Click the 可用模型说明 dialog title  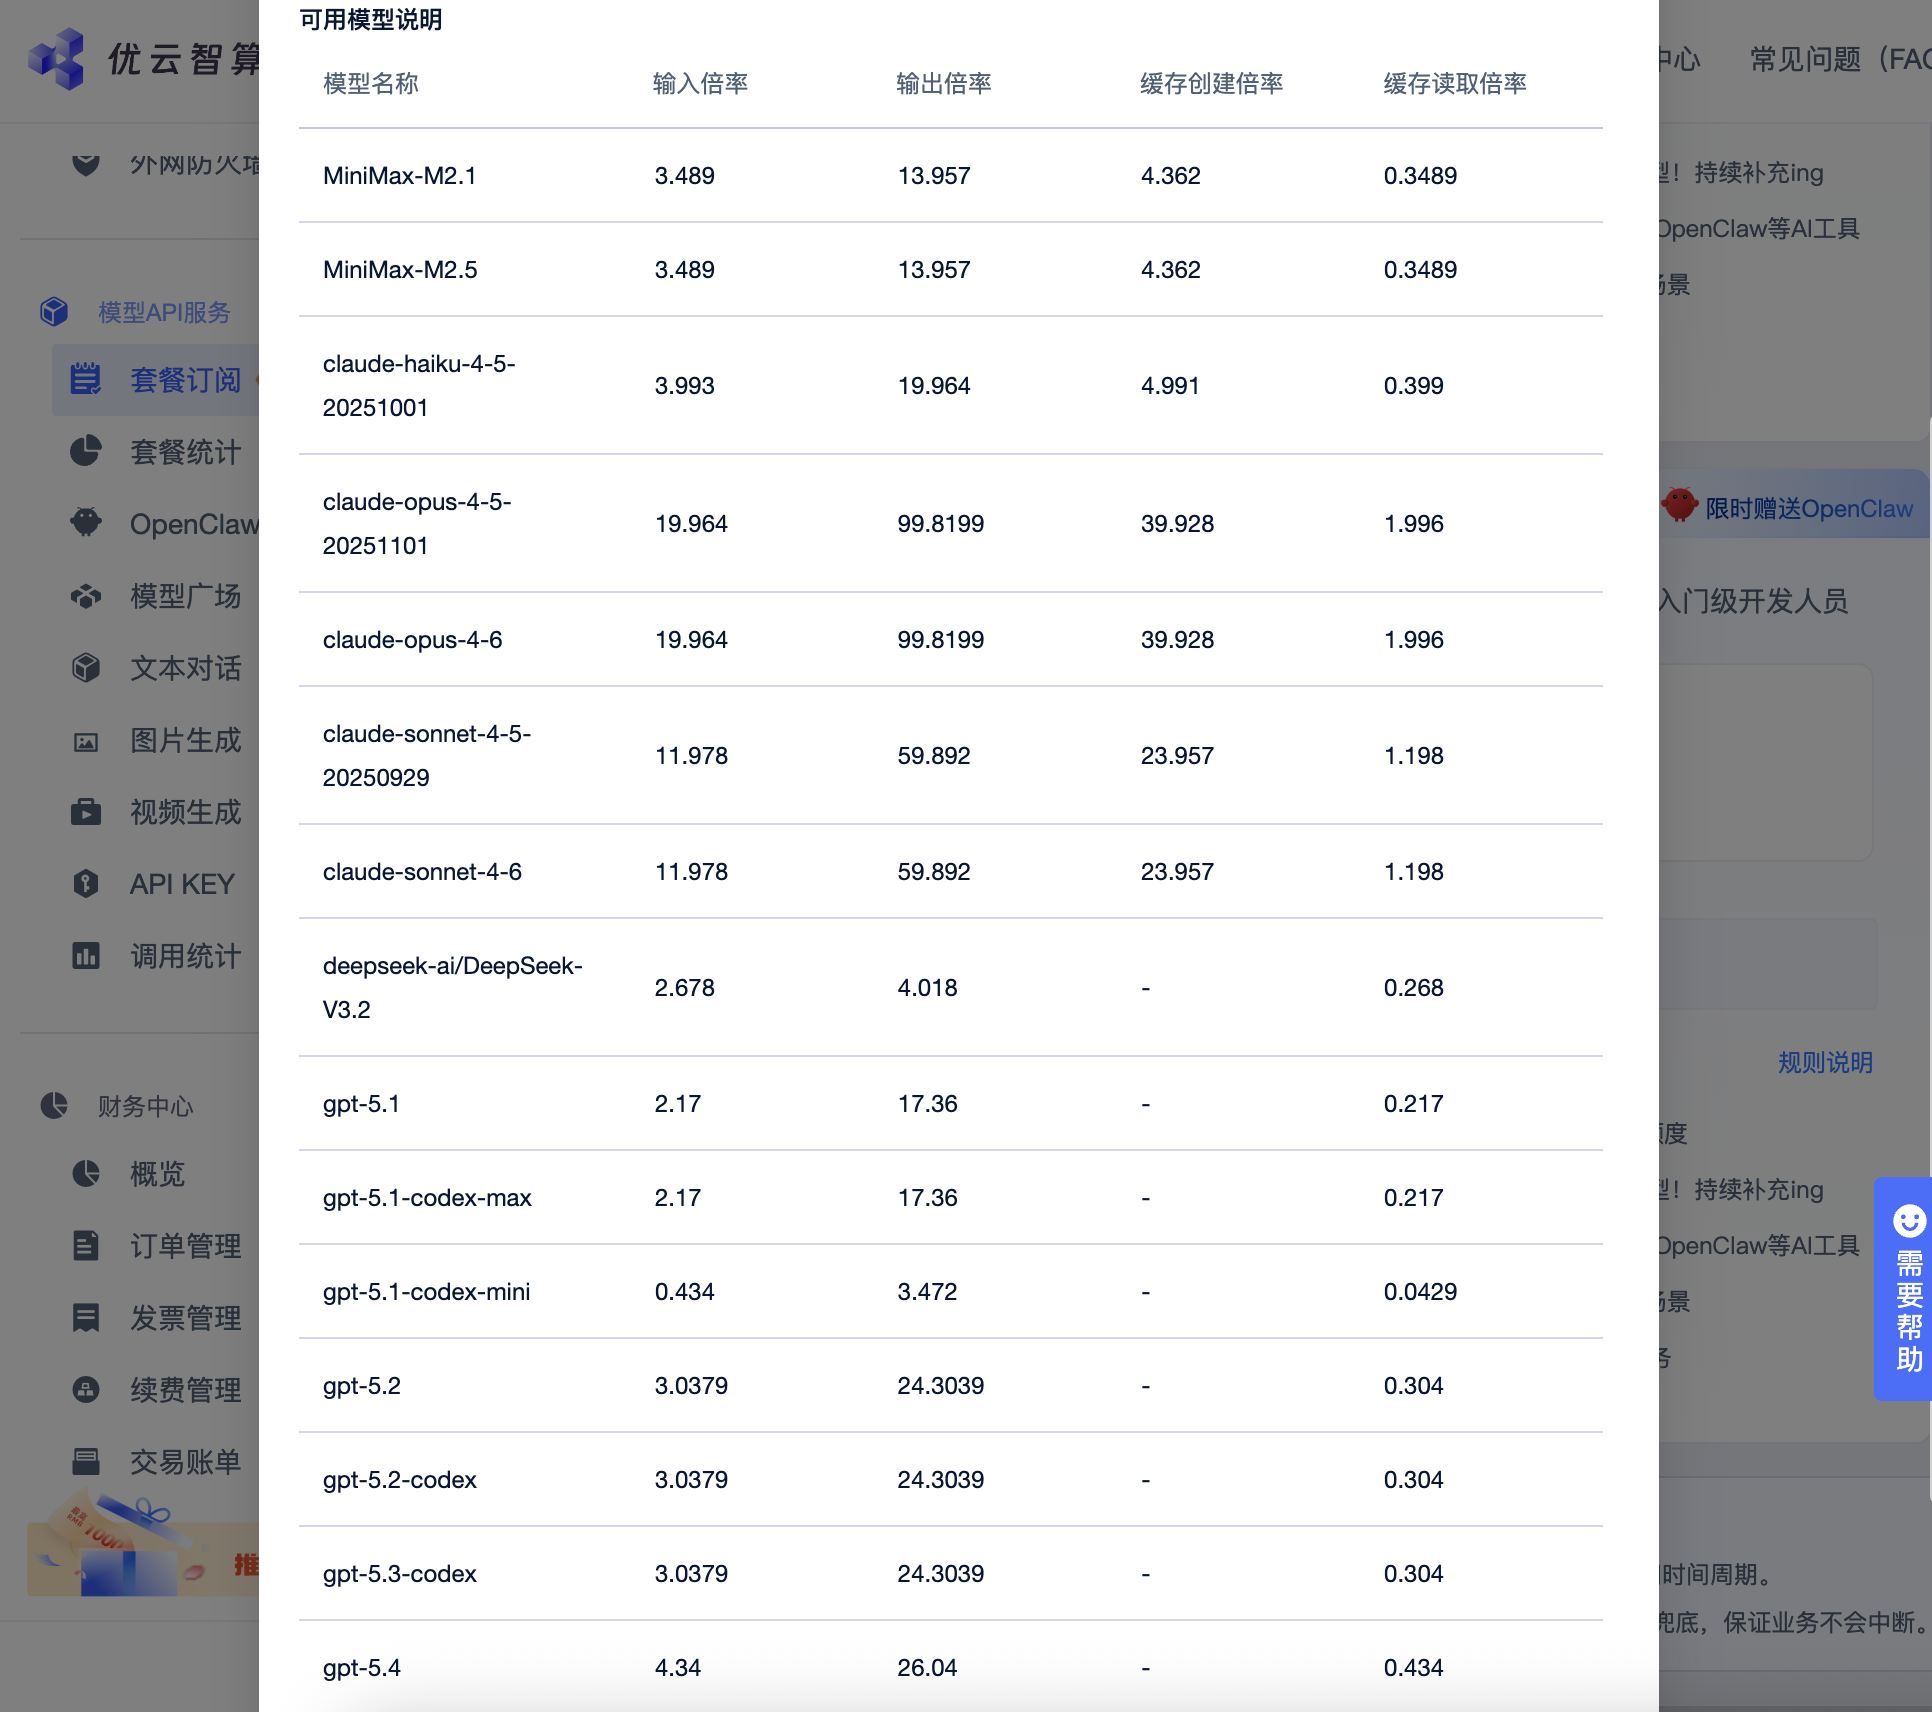[371, 20]
